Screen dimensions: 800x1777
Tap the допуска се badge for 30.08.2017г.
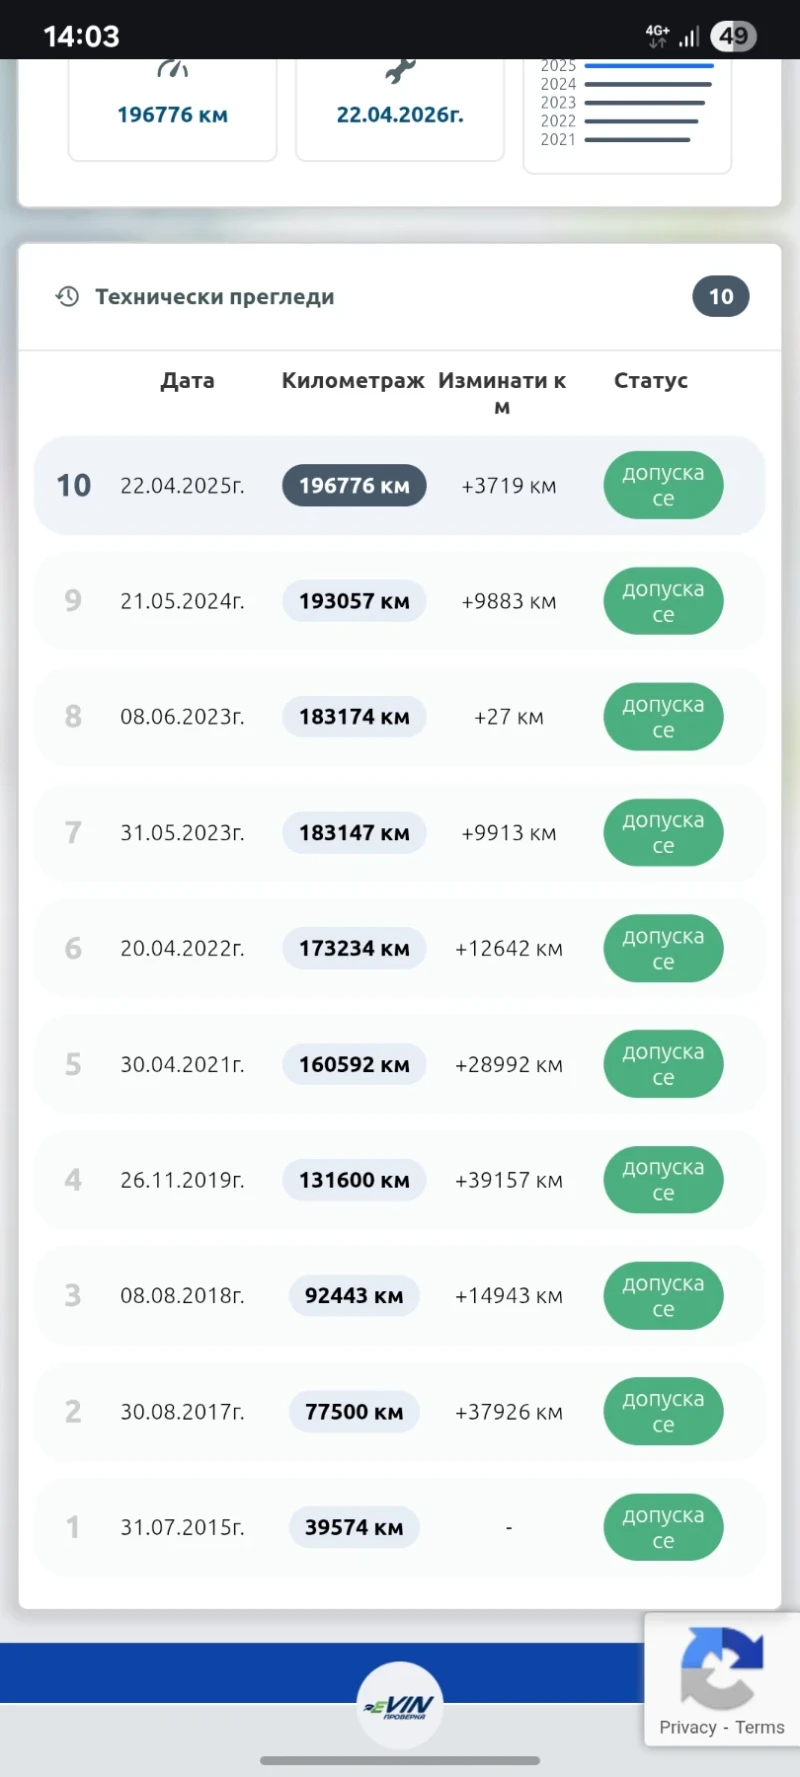tap(663, 1412)
